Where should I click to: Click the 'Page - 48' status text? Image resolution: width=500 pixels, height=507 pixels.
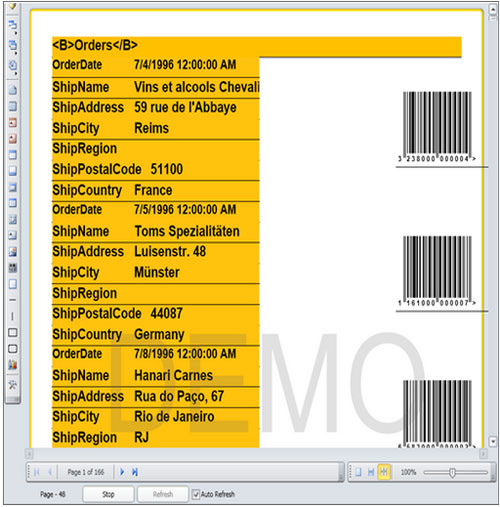52,494
